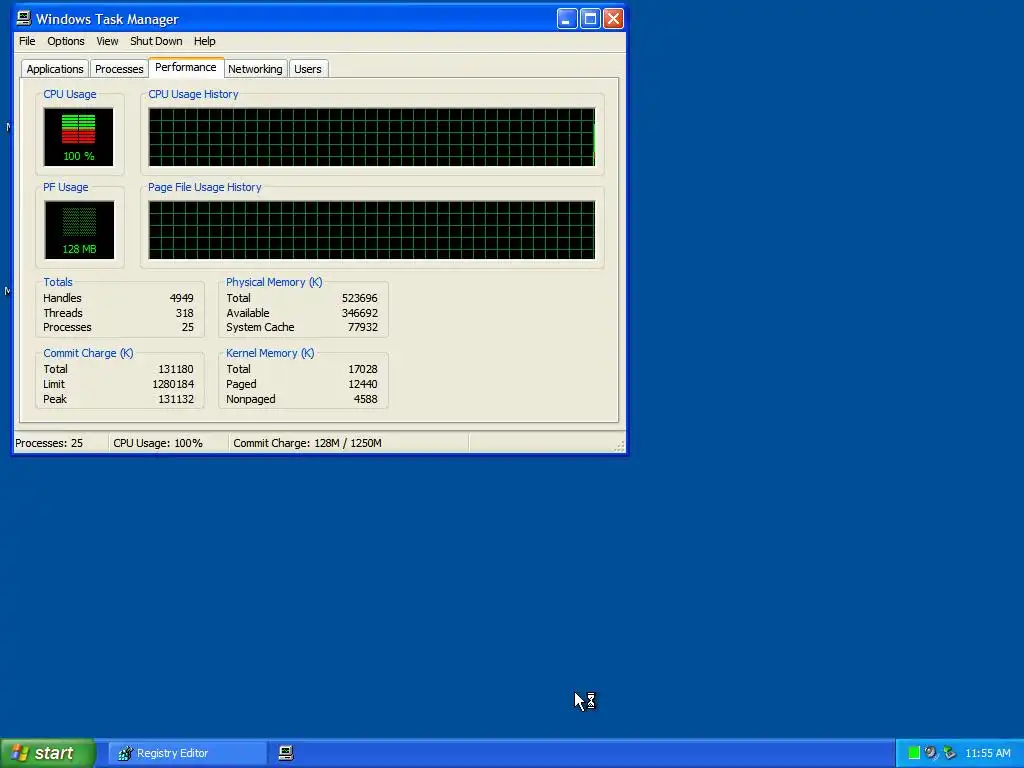Click the Nonpaged value 4588
This screenshot has height=768, width=1024.
365,399
